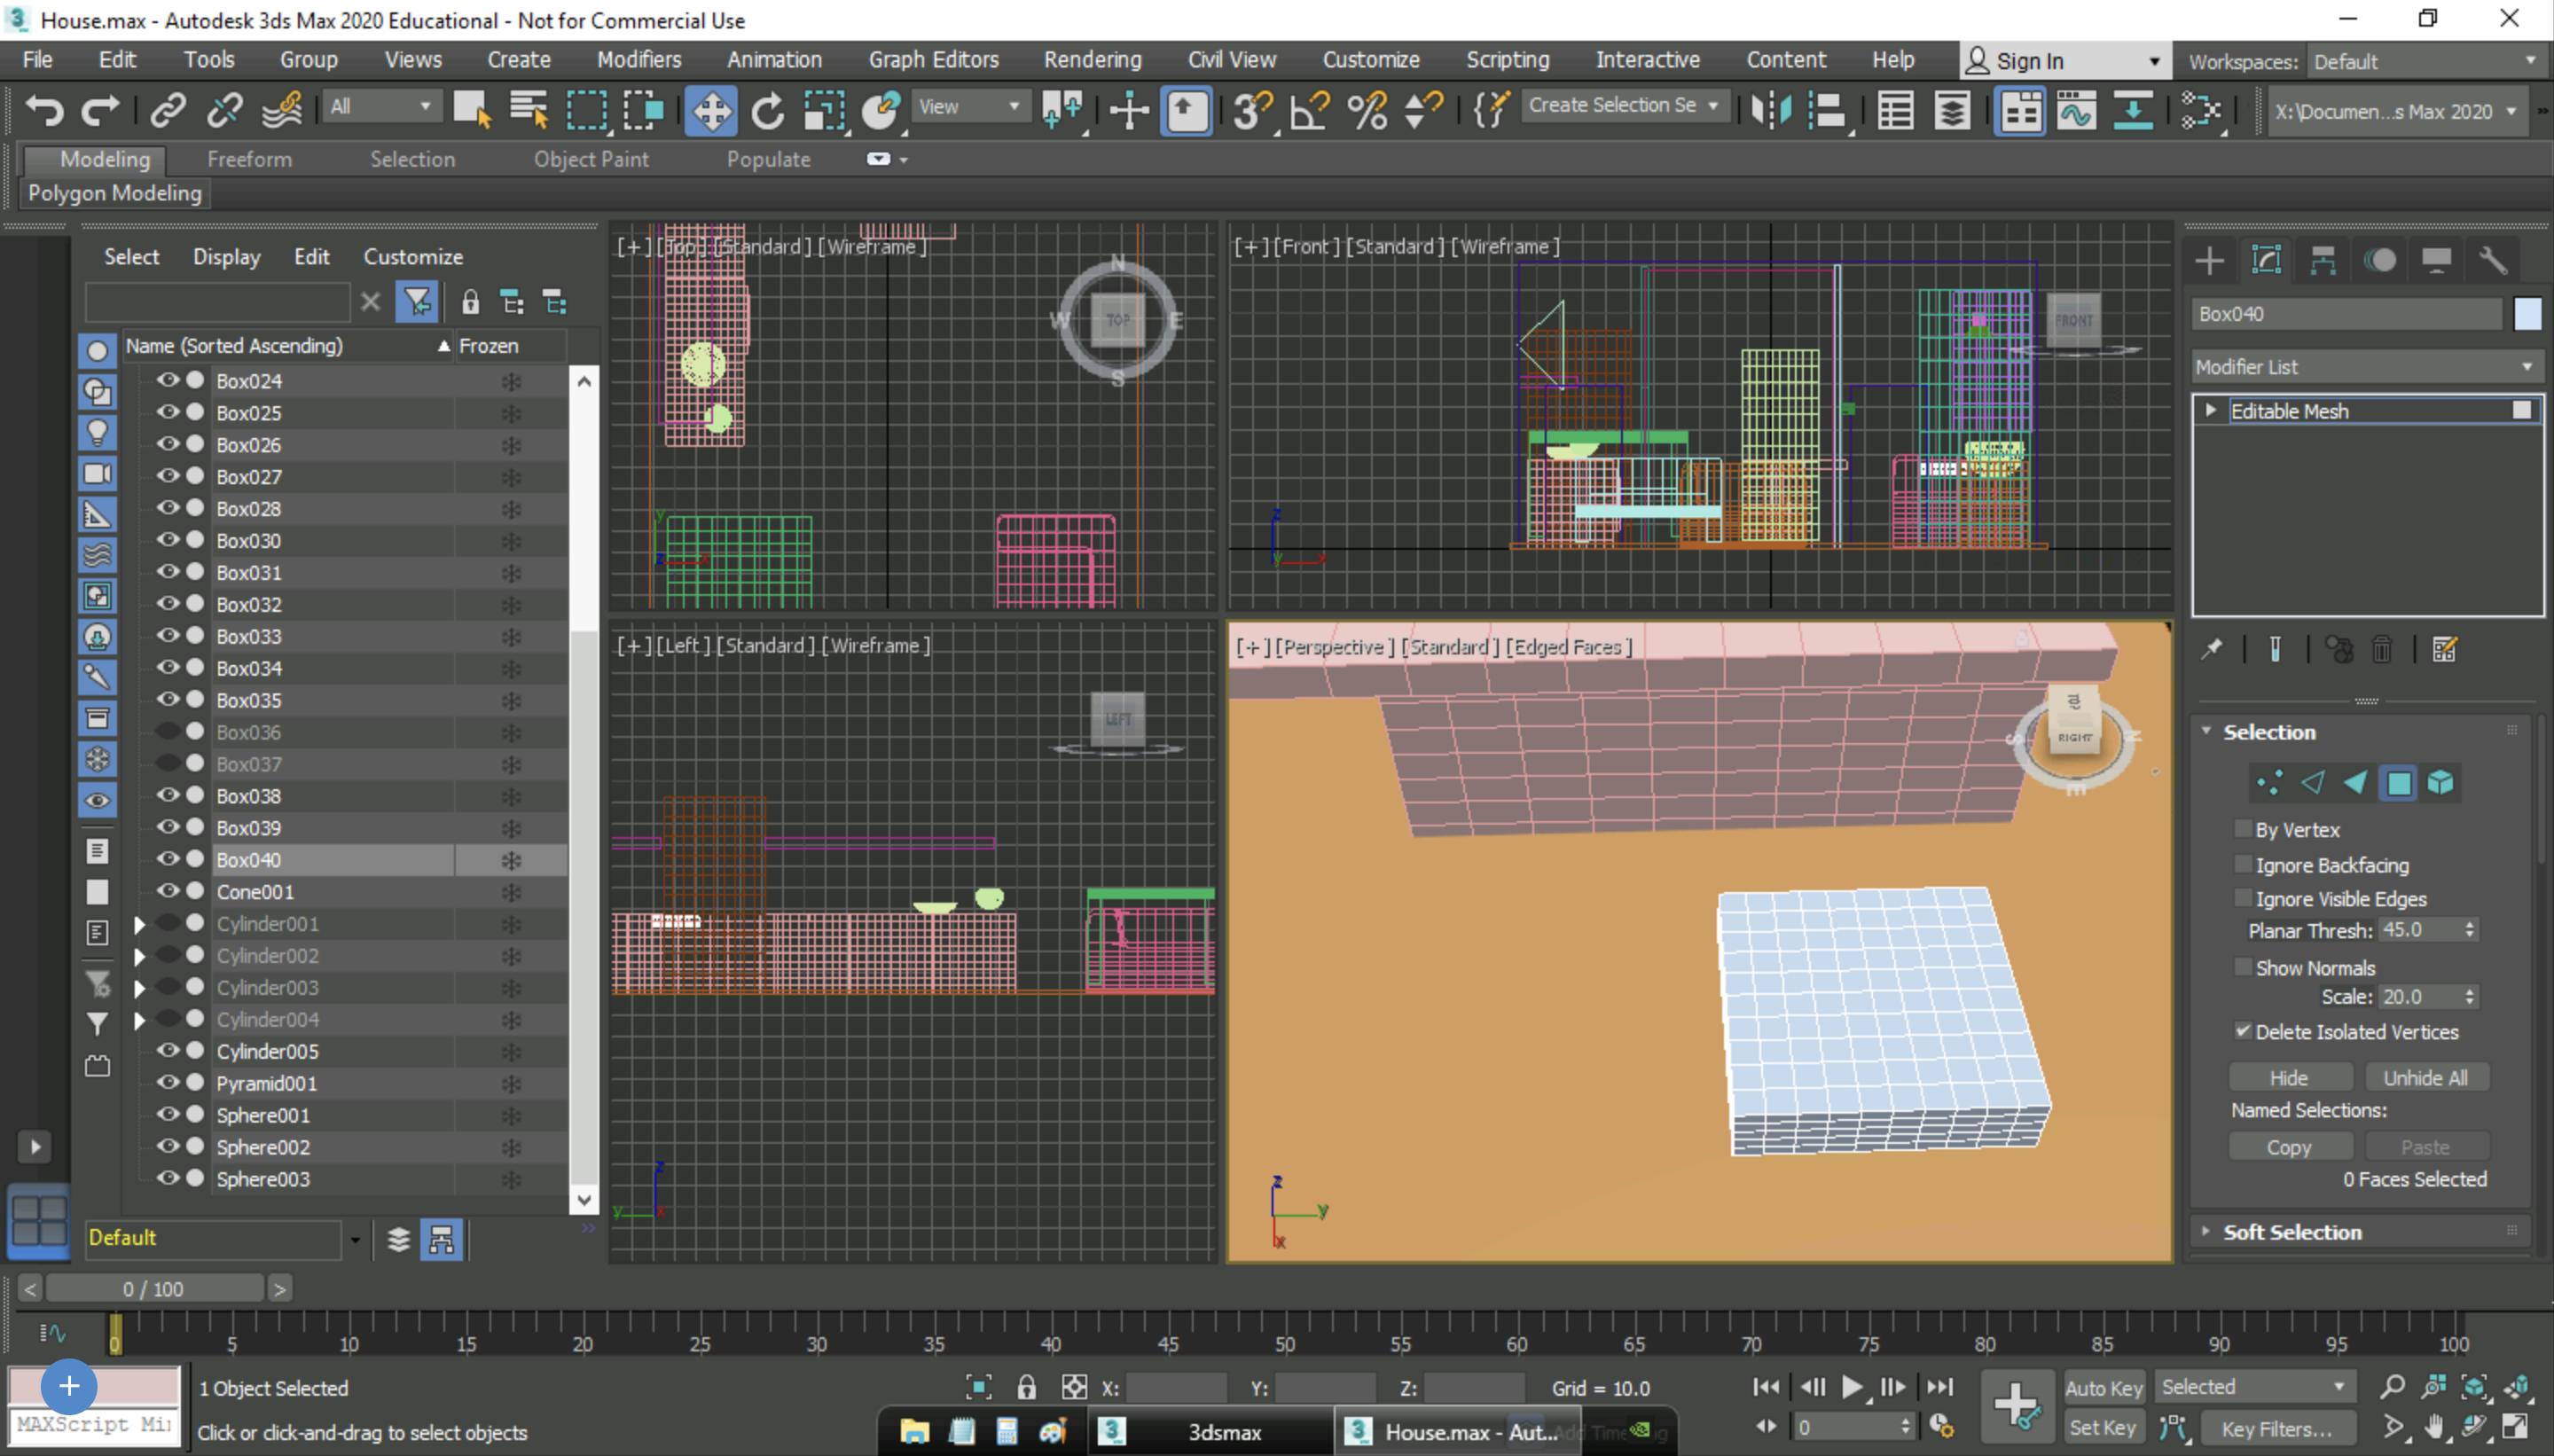The height and width of the screenshot is (1456, 2554).
Task: Expand Cylinder002 in scene list
Action: [x=138, y=954]
